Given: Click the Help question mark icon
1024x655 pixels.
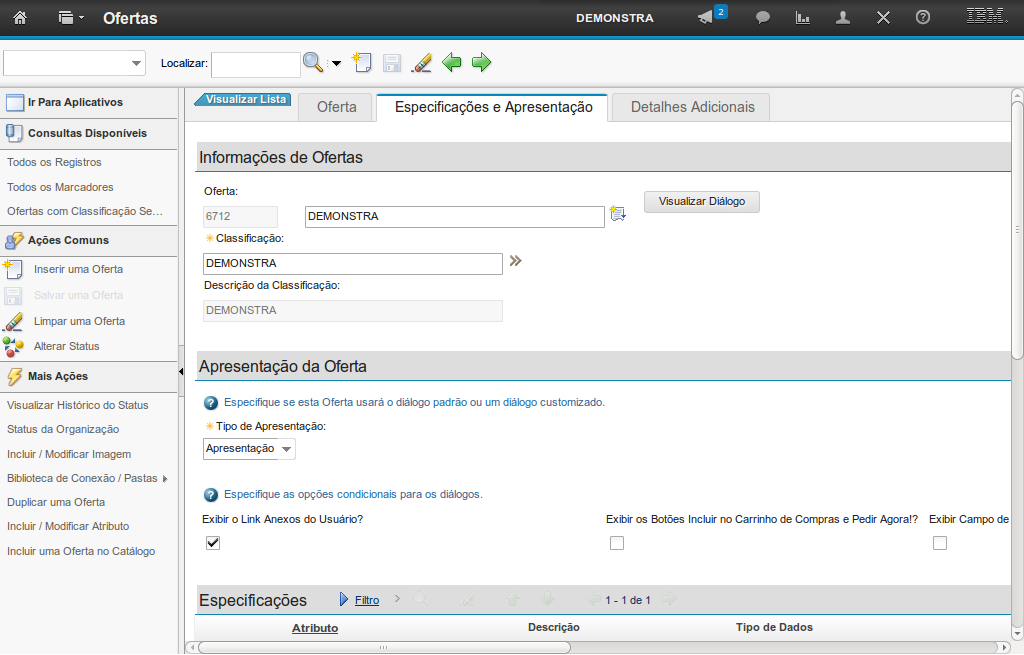Looking at the screenshot, I should tap(923, 18).
